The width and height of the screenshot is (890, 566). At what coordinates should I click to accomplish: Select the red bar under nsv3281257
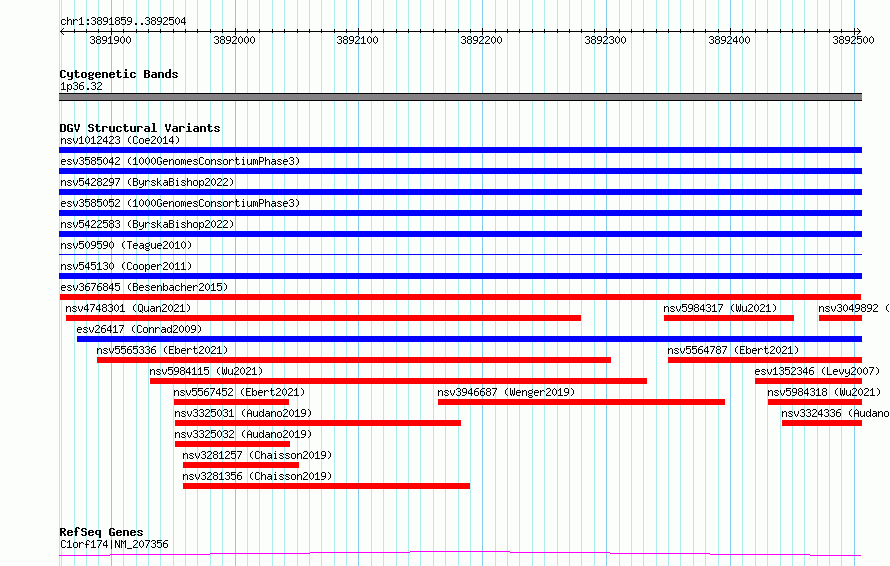241,465
